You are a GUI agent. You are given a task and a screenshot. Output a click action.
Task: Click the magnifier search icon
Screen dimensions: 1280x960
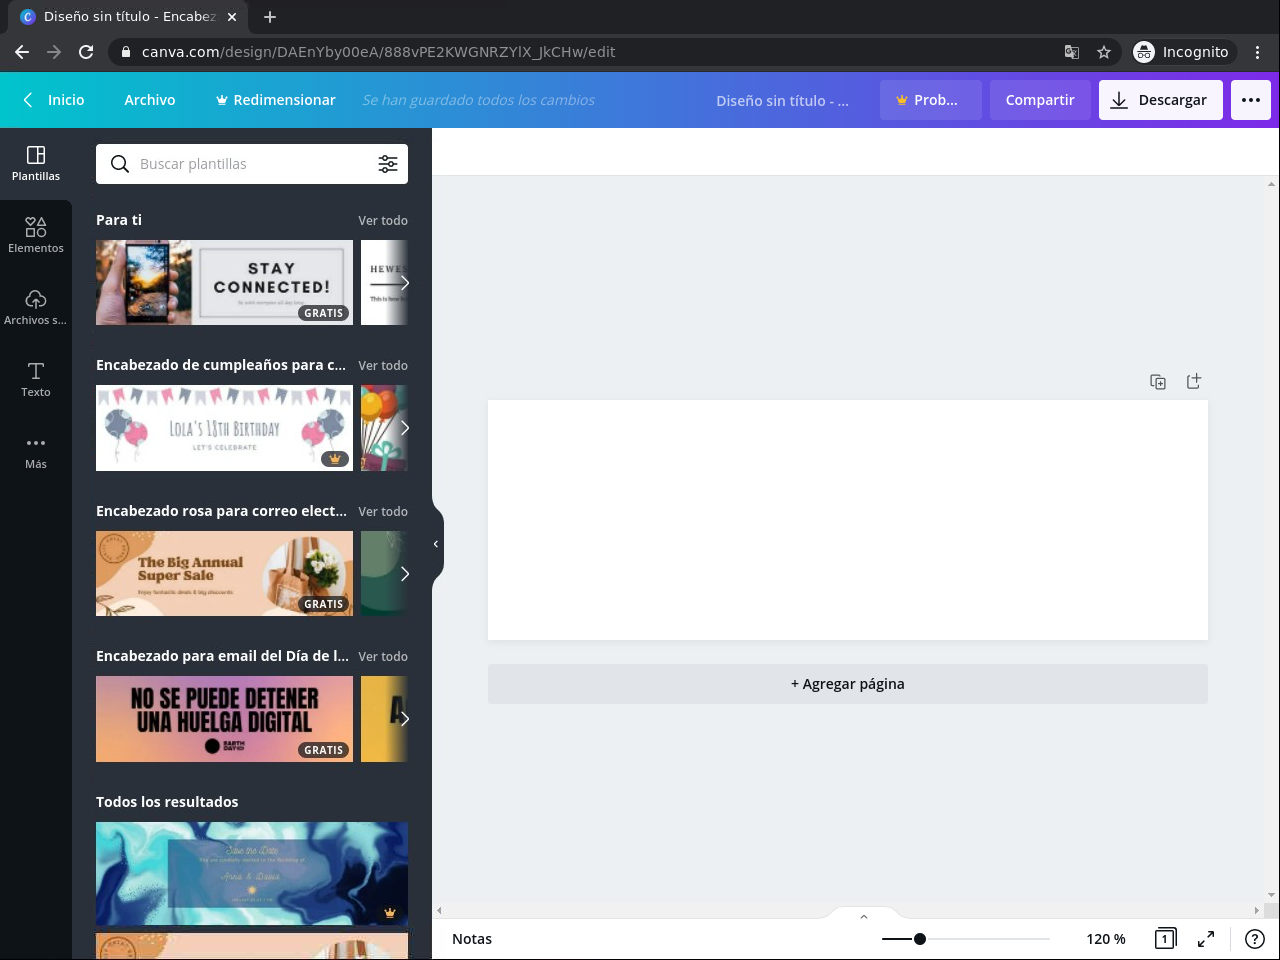(x=120, y=164)
